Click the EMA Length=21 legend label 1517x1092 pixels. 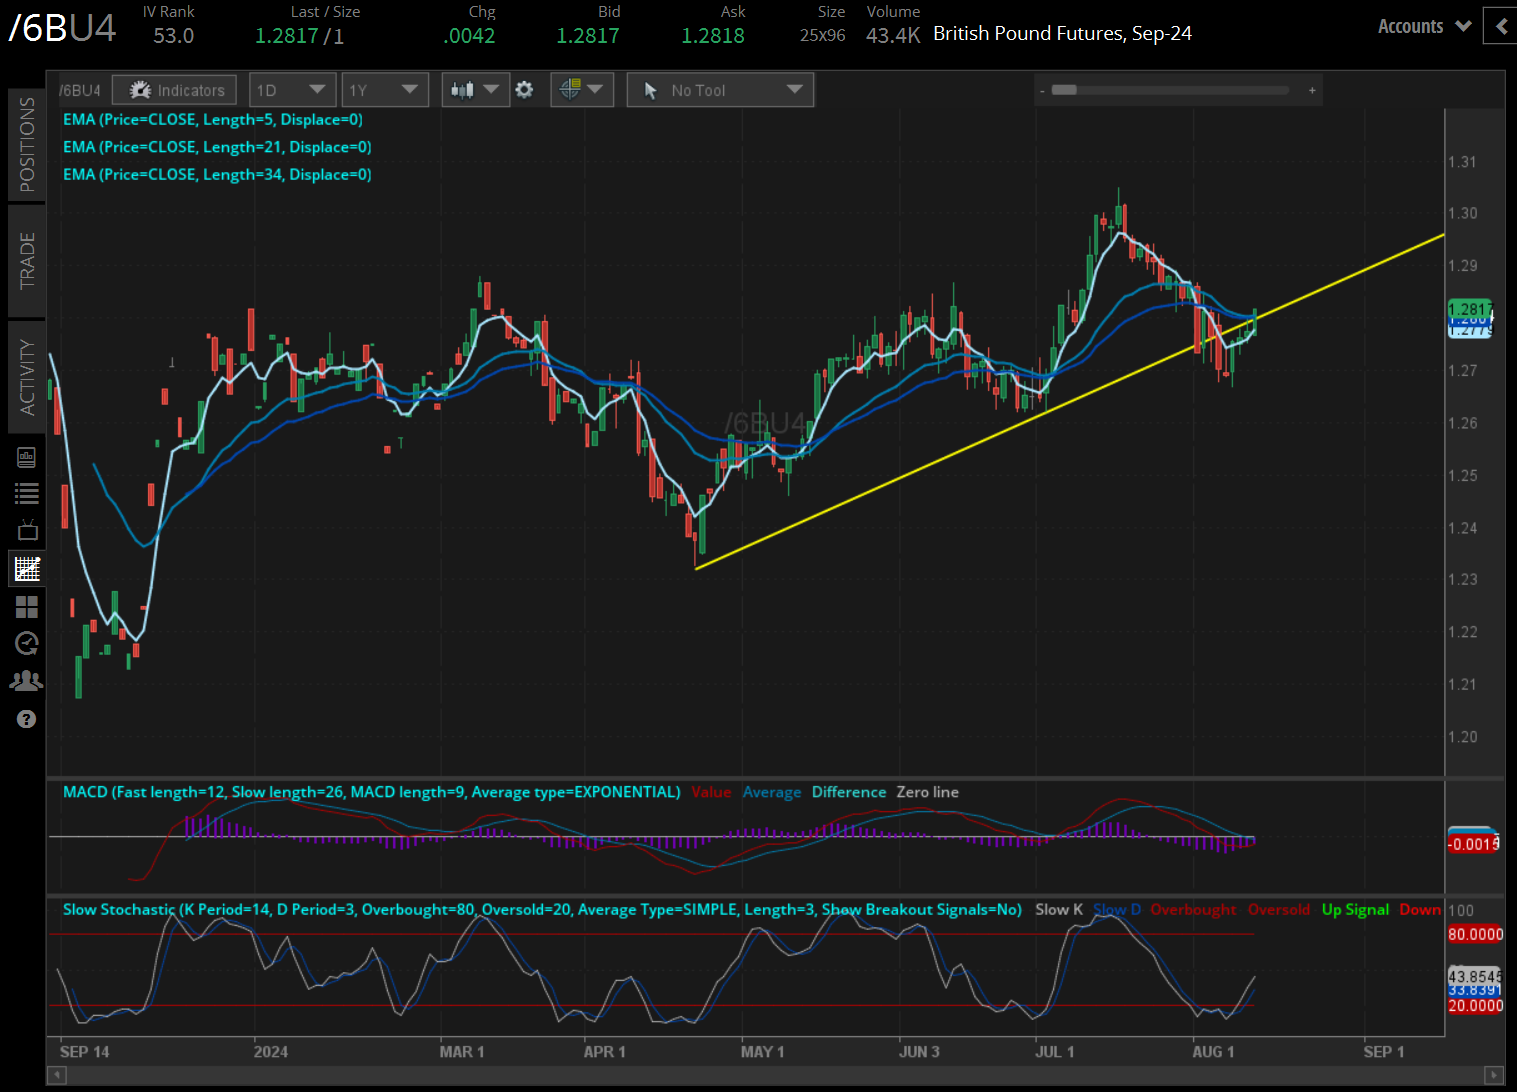tap(218, 146)
